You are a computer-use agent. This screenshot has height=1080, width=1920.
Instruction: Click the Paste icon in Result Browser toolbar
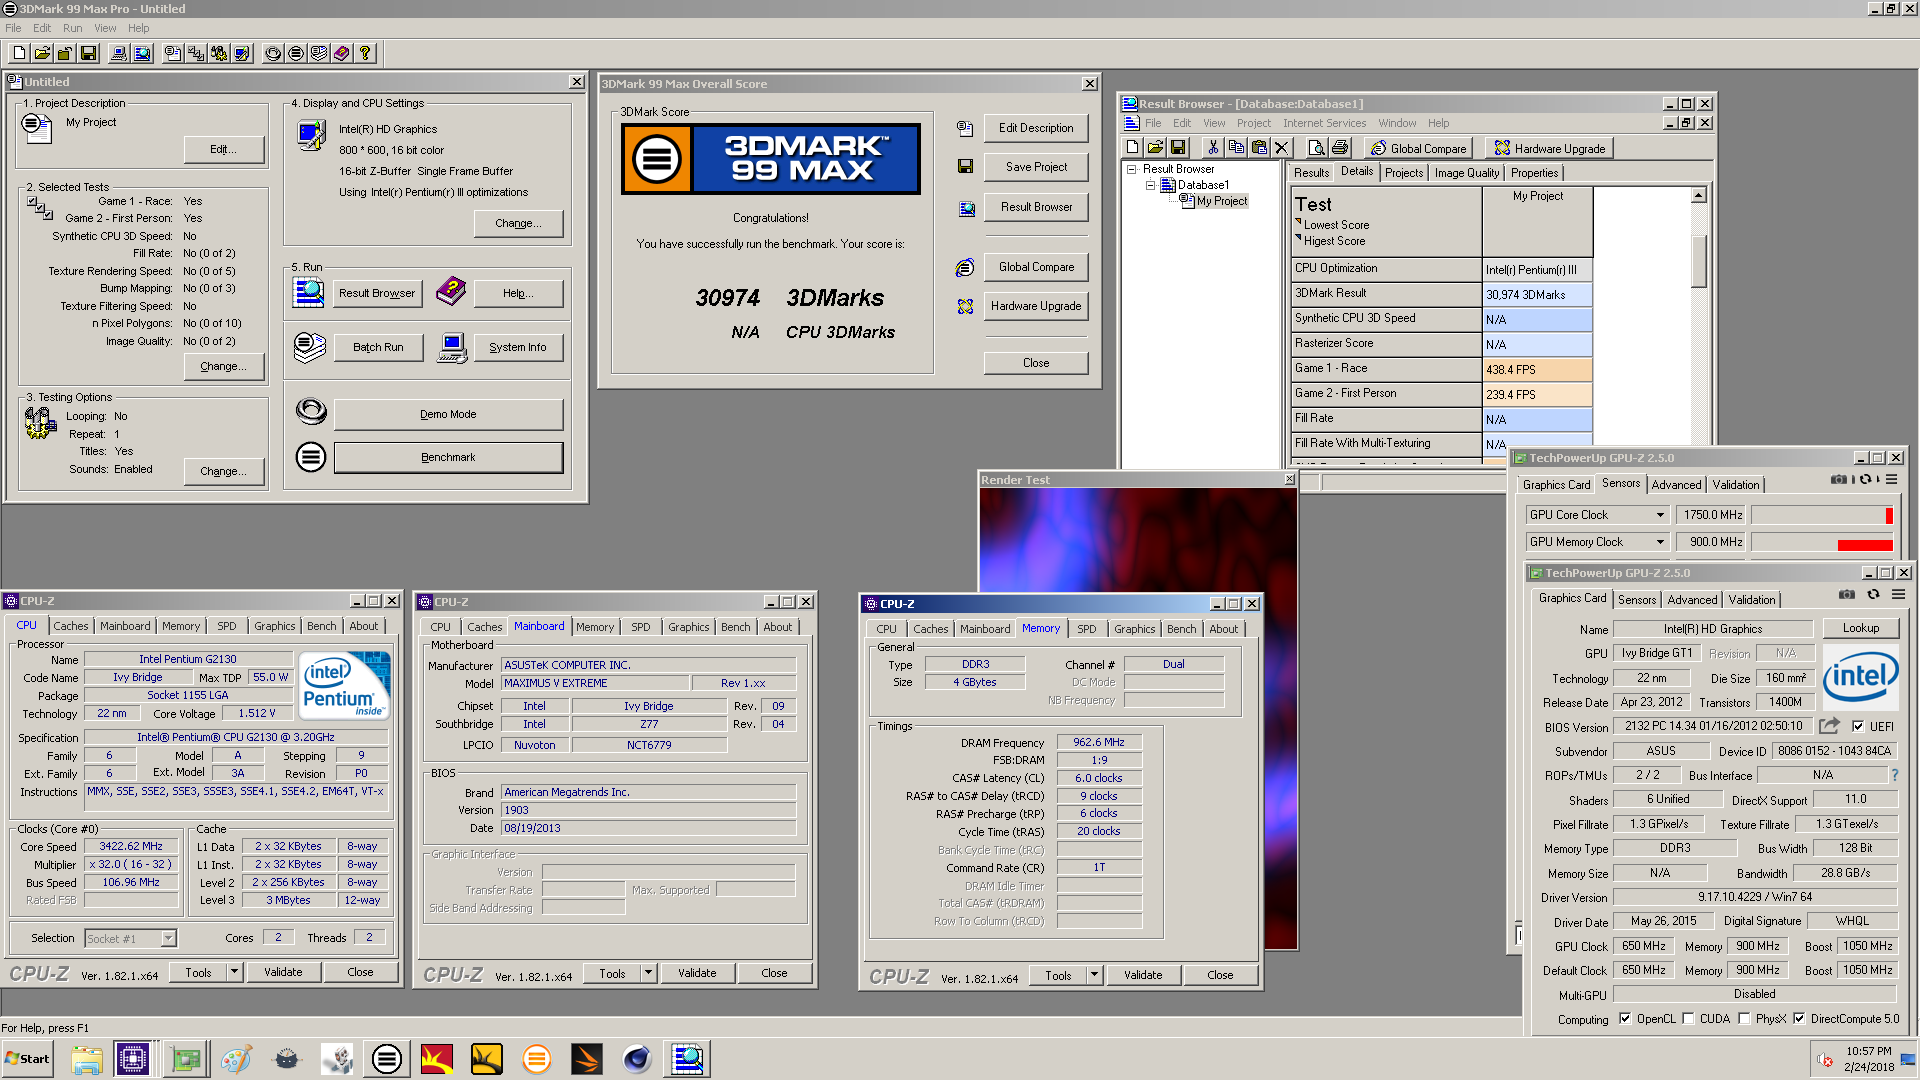point(1259,148)
